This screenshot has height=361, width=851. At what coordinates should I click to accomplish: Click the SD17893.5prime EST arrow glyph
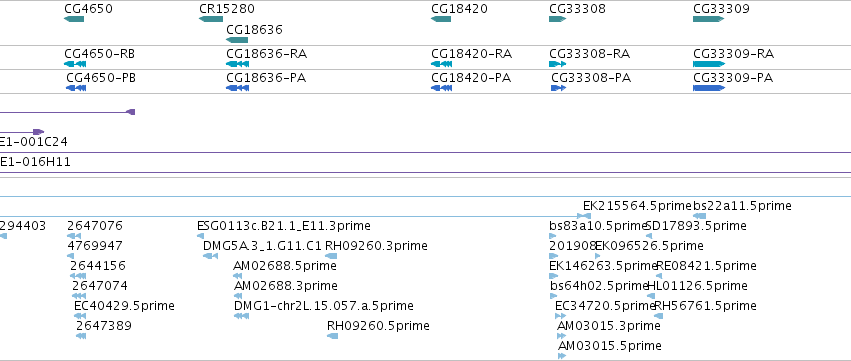click(x=649, y=236)
